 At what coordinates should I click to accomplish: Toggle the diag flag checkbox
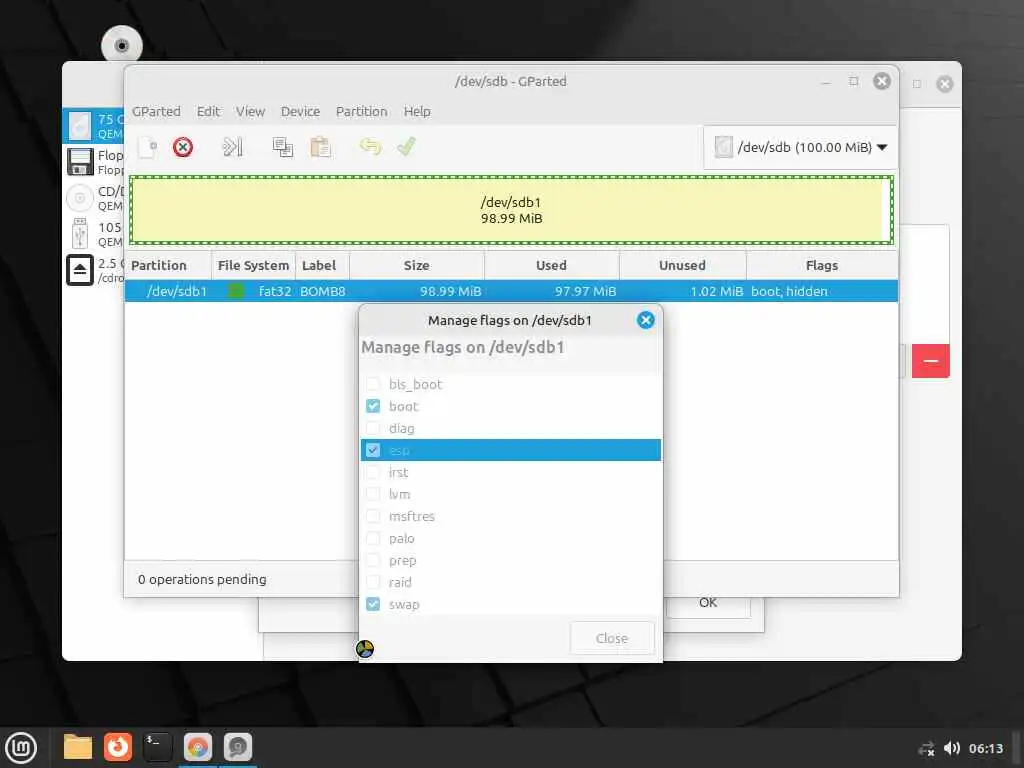click(x=373, y=428)
